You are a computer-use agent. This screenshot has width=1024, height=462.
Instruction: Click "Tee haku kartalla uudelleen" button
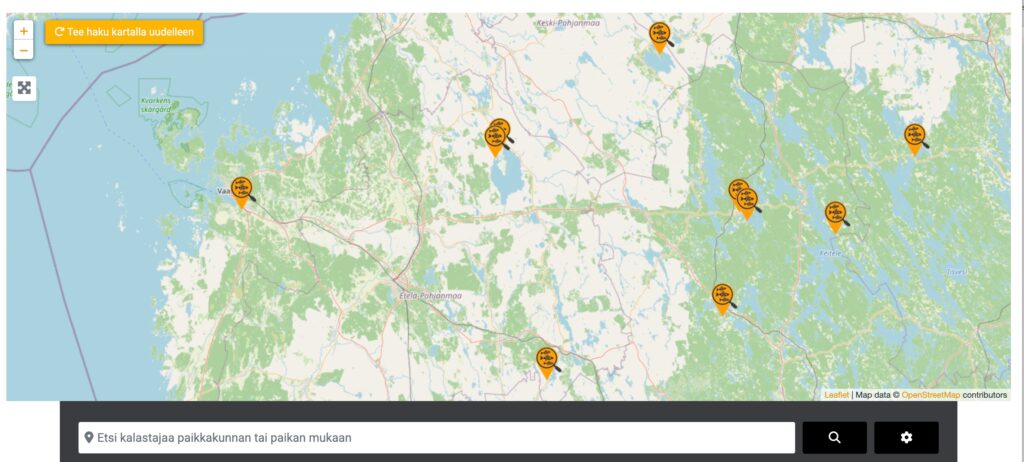coord(124,31)
